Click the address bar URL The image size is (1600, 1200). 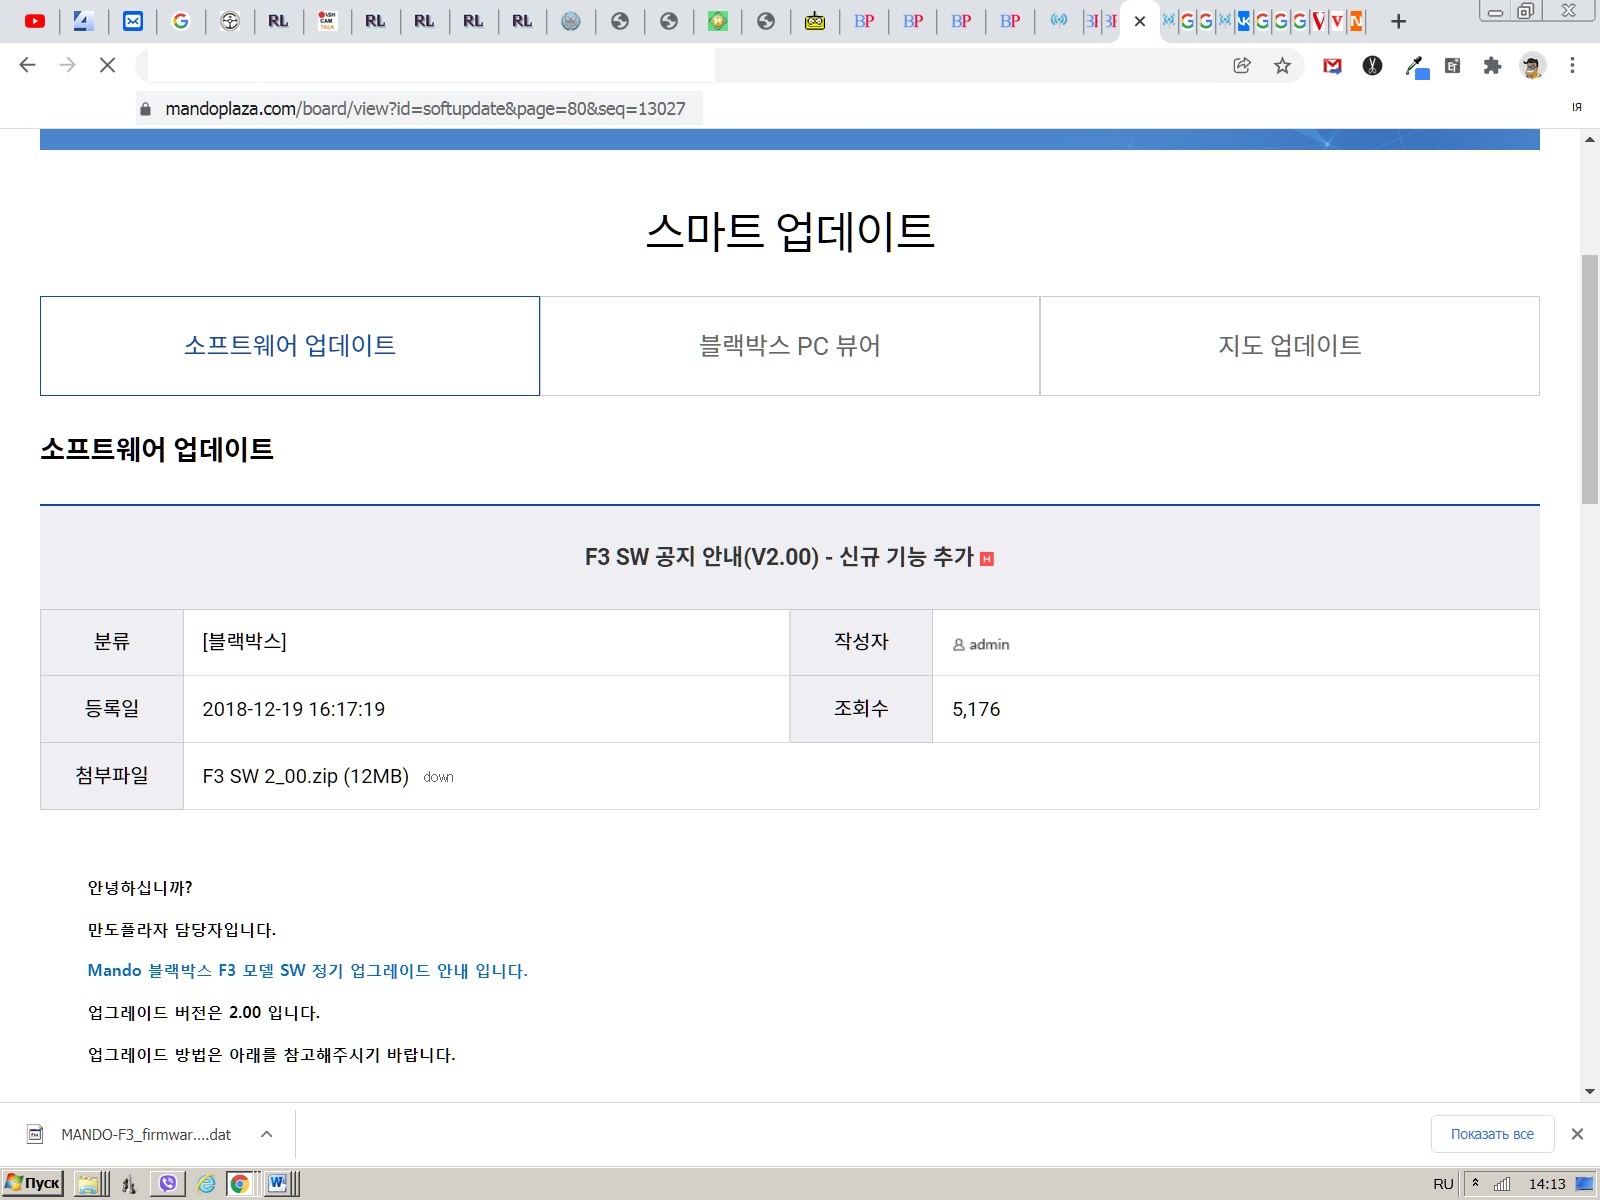click(425, 109)
